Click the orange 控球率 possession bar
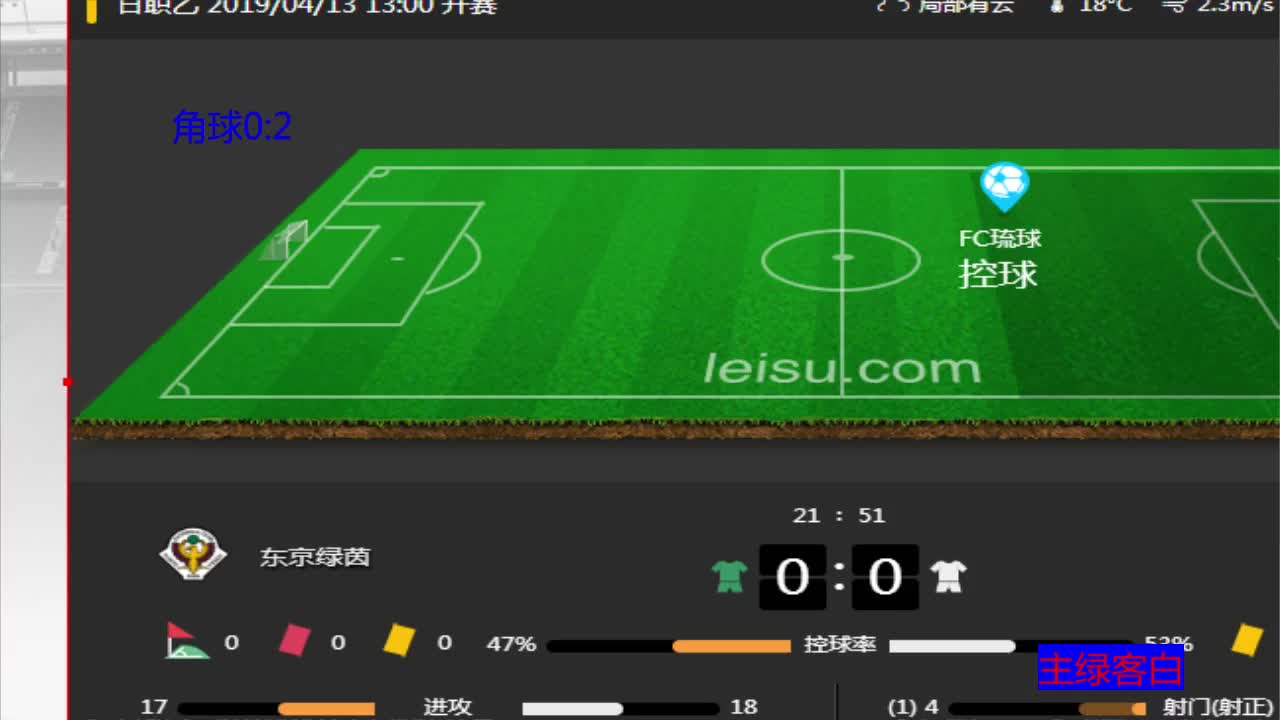The height and width of the screenshot is (720, 1280). (x=731, y=646)
